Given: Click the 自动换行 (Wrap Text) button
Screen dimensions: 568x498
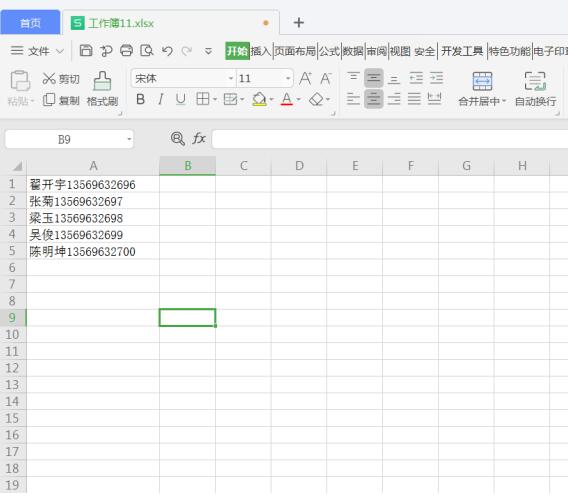Looking at the screenshot, I should pyautogui.click(x=536, y=89).
